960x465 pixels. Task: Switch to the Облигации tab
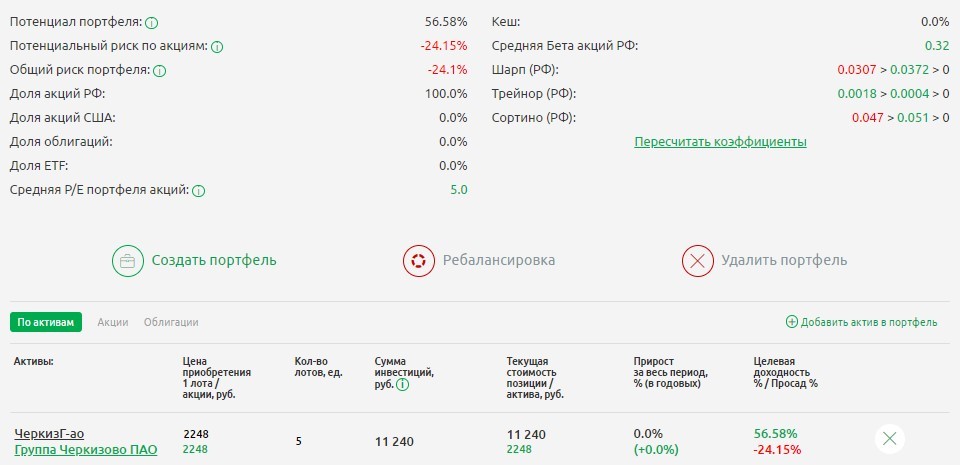coord(171,322)
